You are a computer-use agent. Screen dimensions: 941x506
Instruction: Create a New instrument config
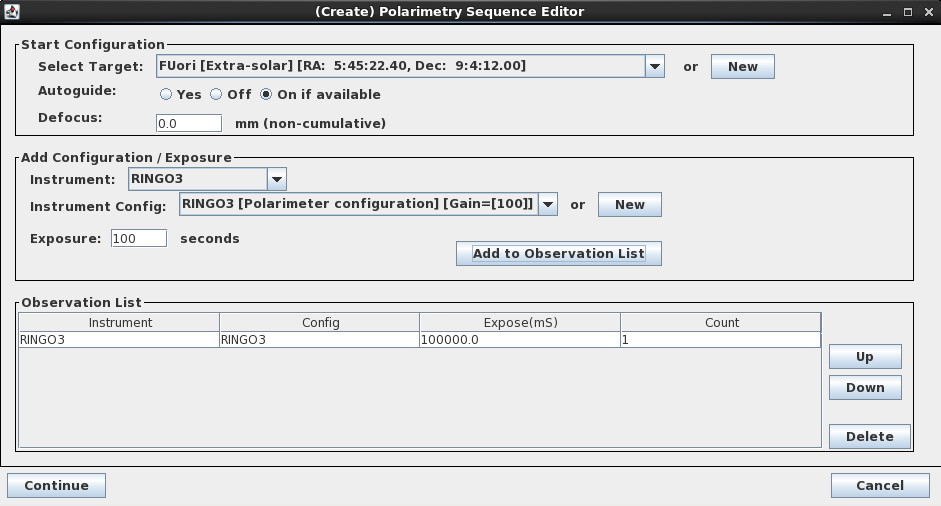pyautogui.click(x=630, y=205)
